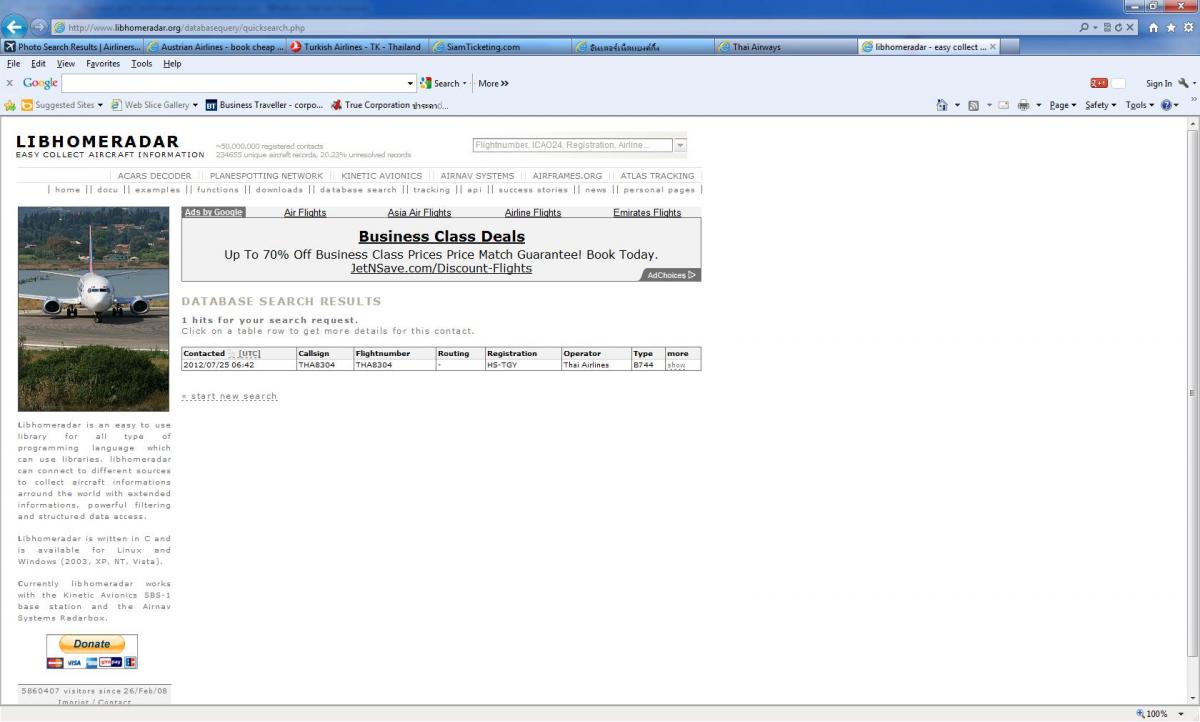1200x722 pixels.
Task: Stop loading with the address bar X icon
Action: click(1130, 28)
